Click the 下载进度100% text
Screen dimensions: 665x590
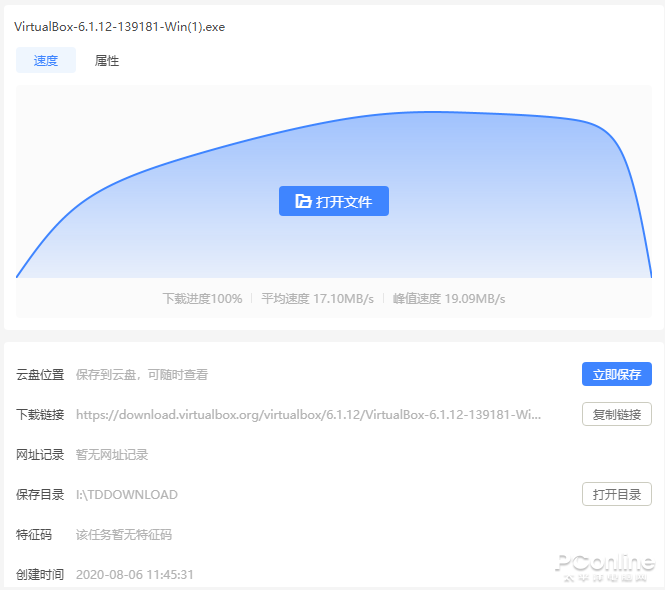(x=202, y=299)
